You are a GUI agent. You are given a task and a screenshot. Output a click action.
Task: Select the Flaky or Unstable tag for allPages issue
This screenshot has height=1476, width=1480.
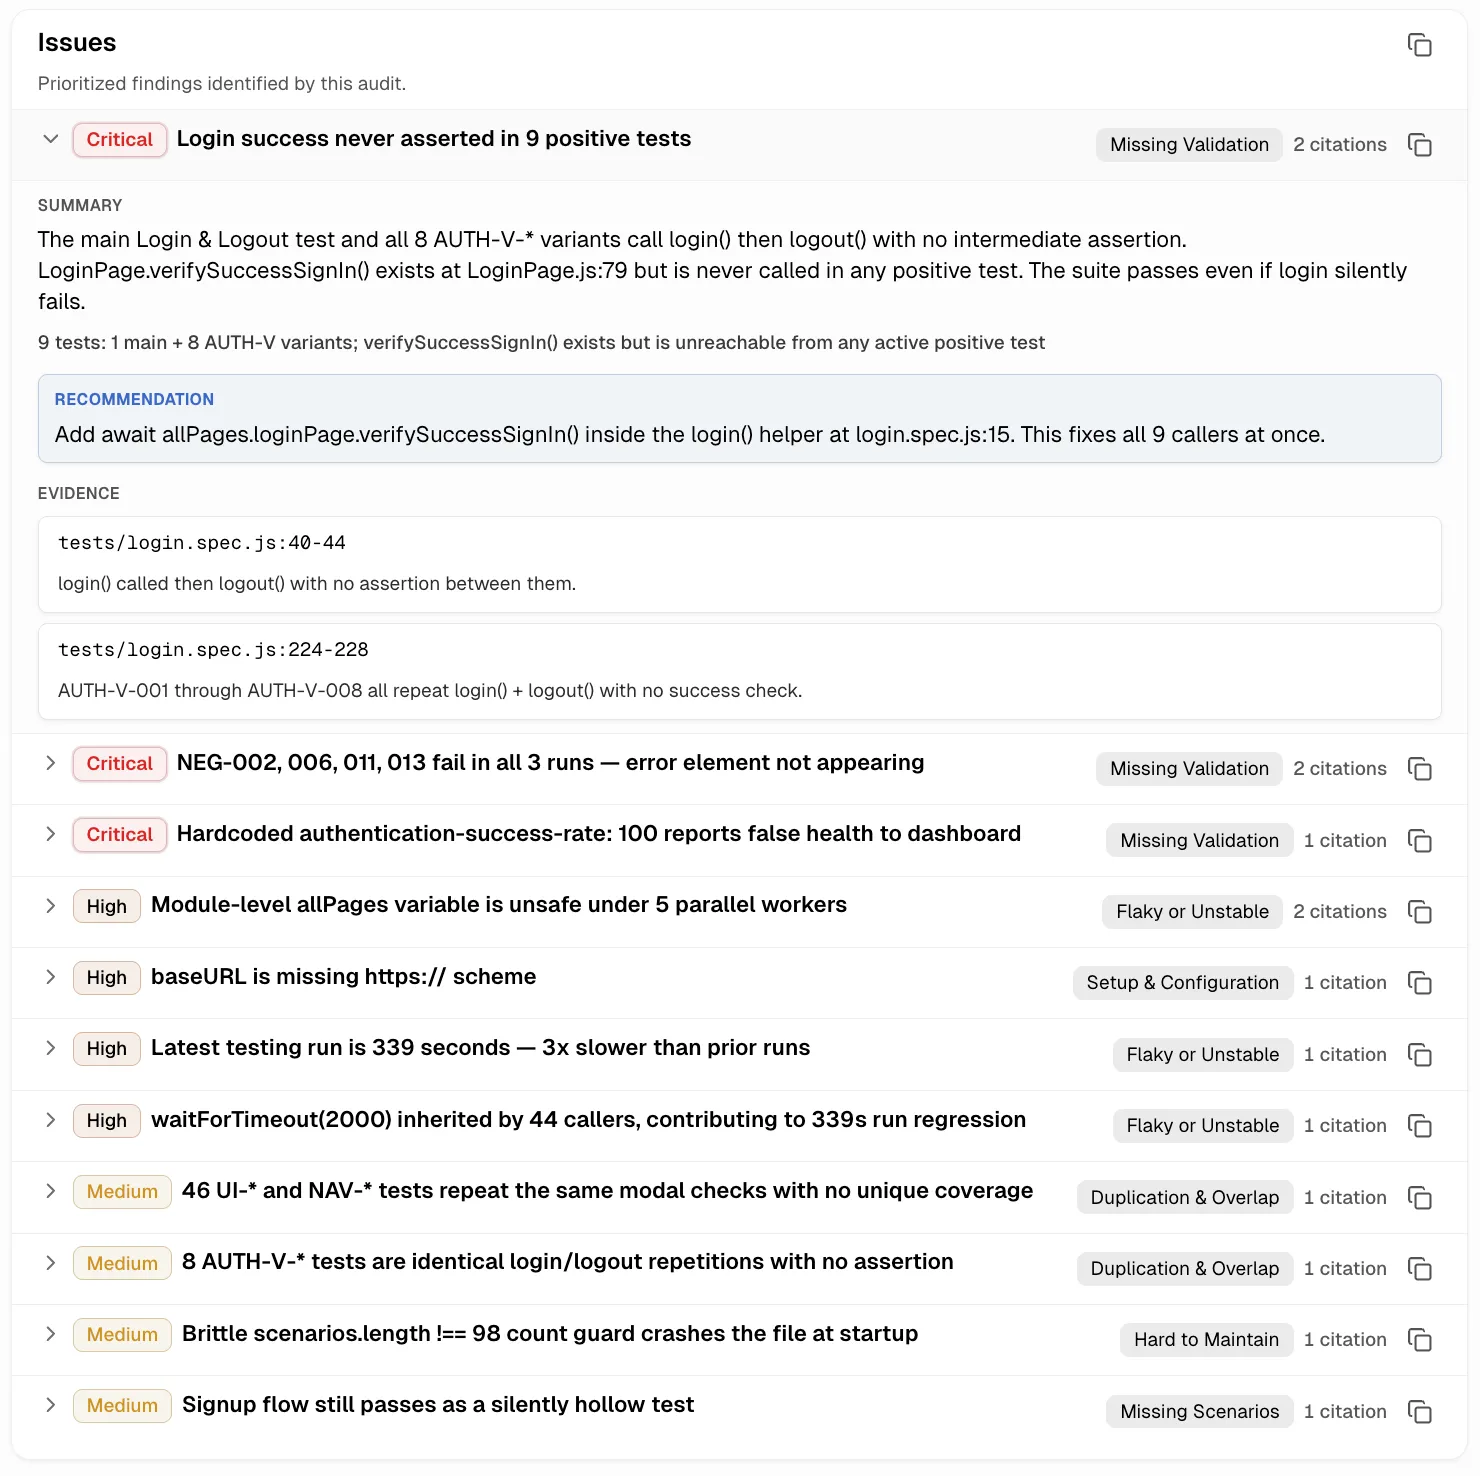tap(1191, 911)
